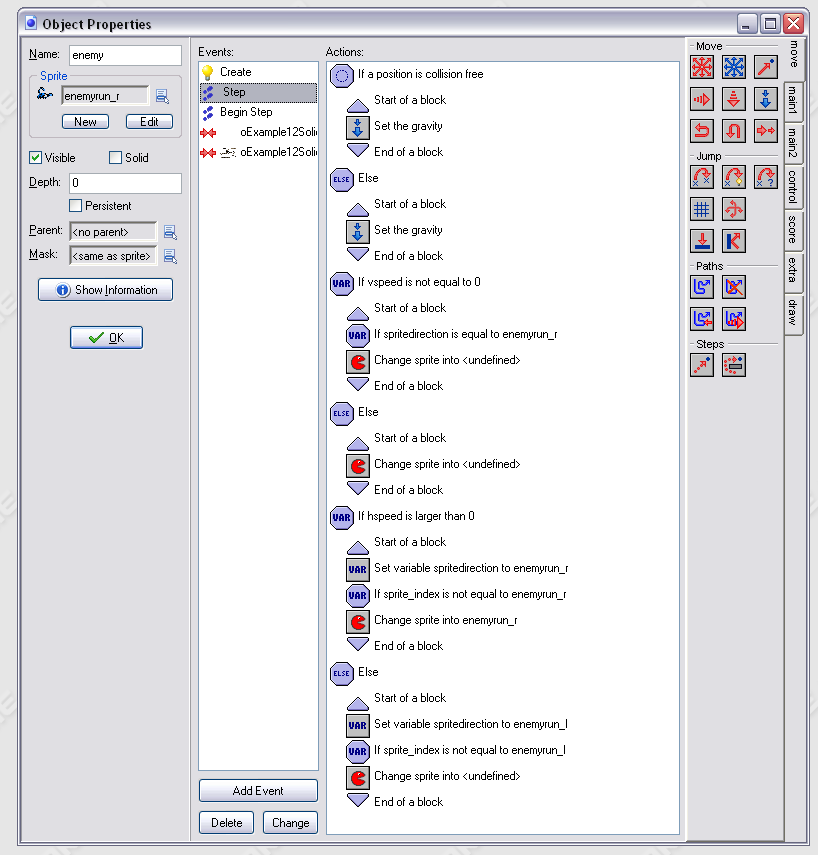Select the Path Speed action icon
The image size is (818, 855).
(734, 319)
